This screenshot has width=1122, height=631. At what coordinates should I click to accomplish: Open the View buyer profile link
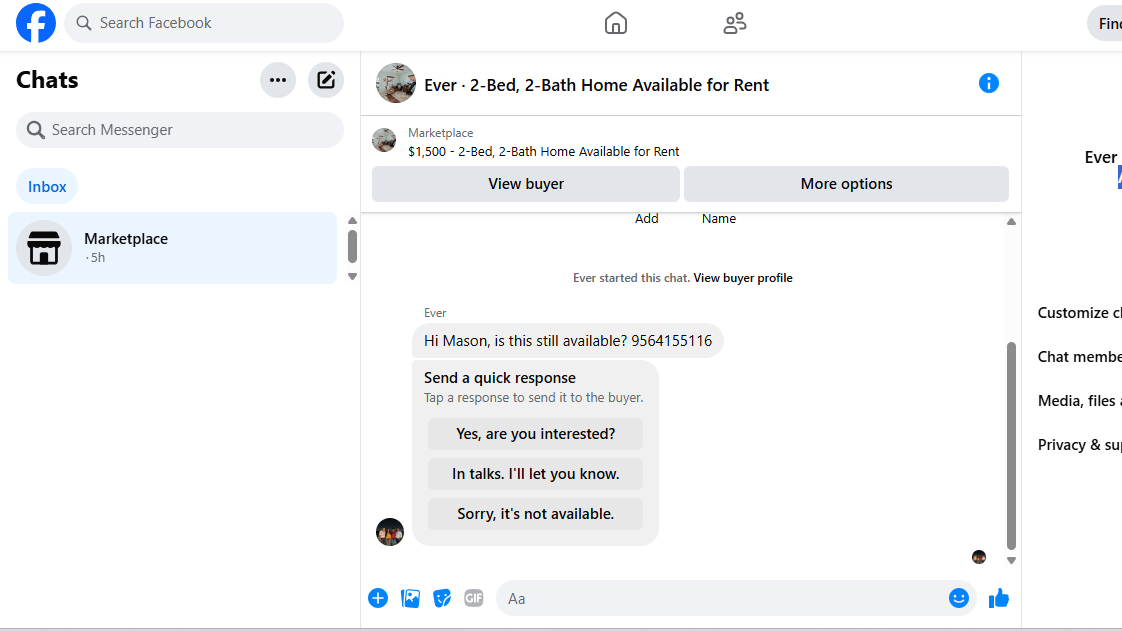pyautogui.click(x=743, y=278)
